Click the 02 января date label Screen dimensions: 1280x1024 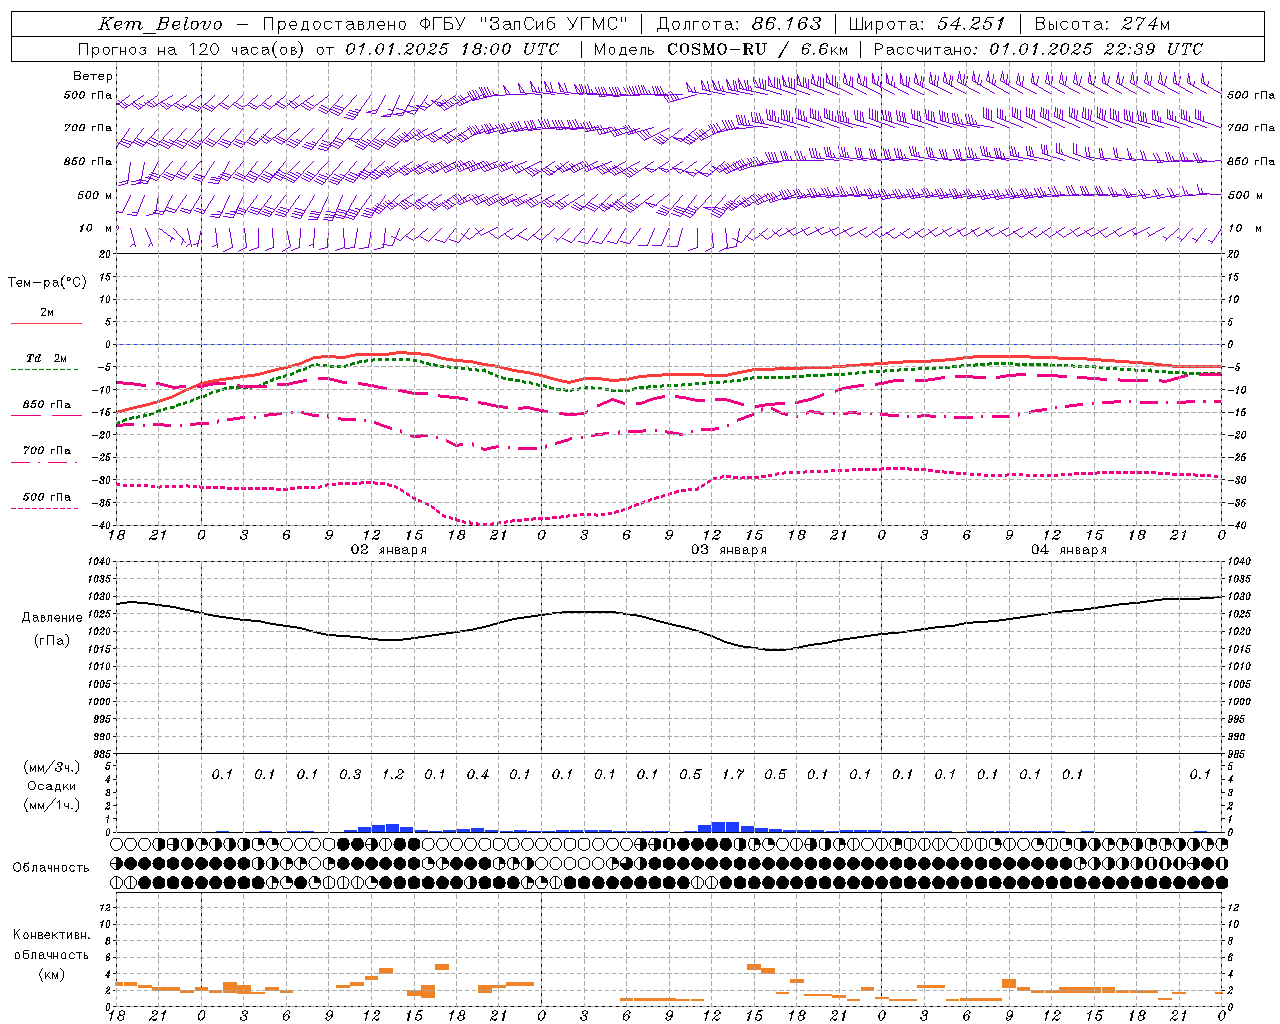click(x=388, y=550)
